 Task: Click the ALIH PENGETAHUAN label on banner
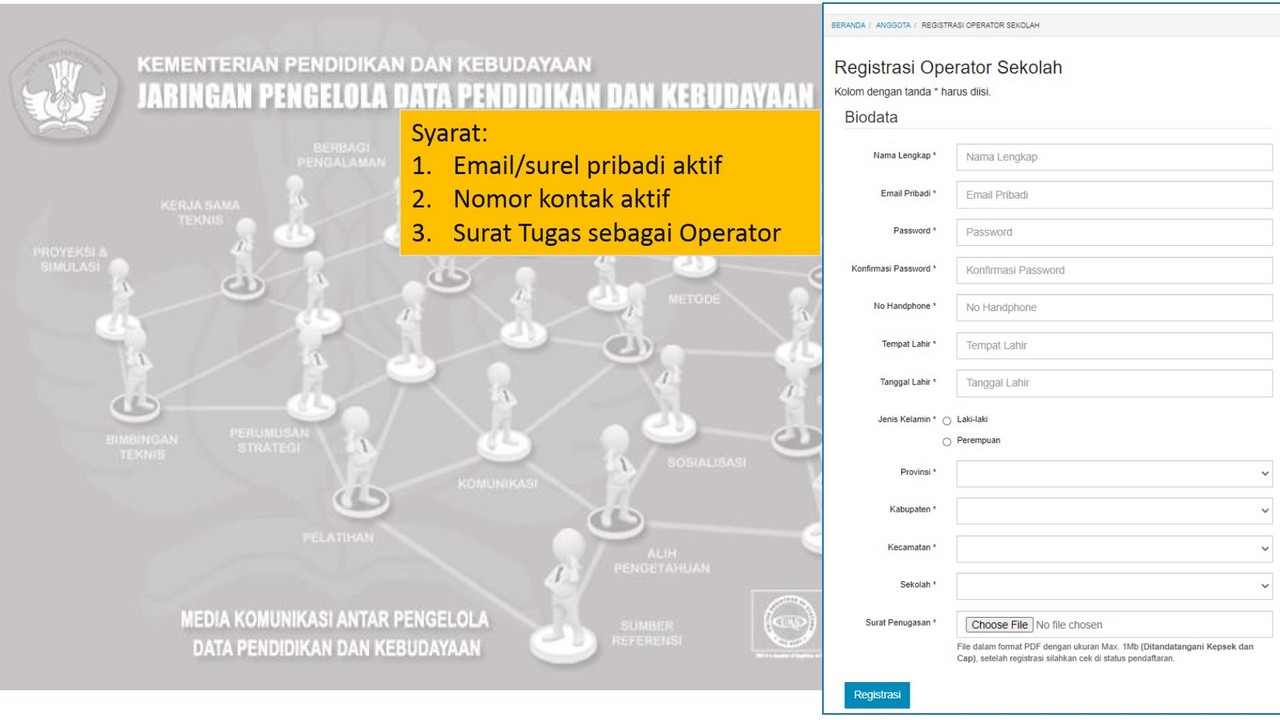point(661,561)
